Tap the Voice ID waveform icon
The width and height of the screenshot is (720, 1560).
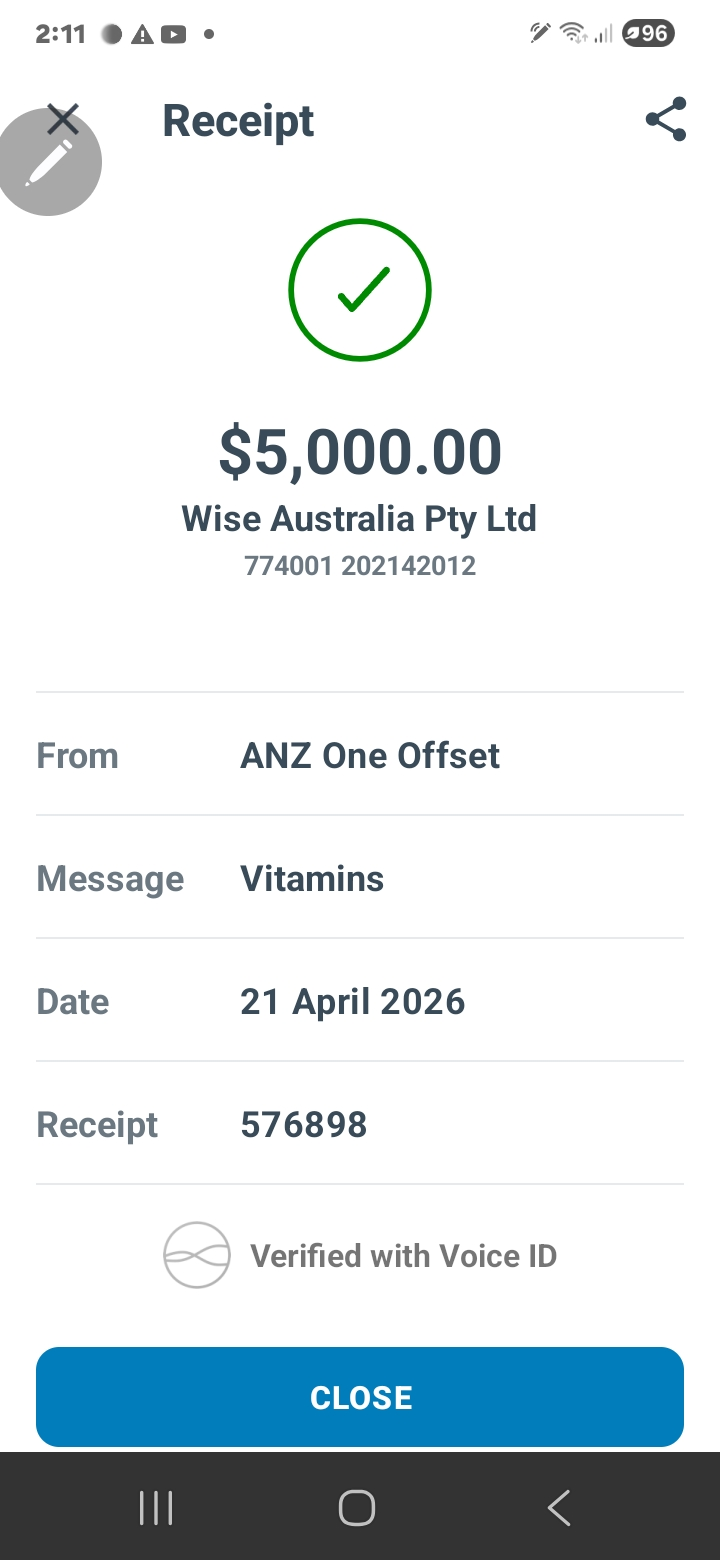point(197,1255)
